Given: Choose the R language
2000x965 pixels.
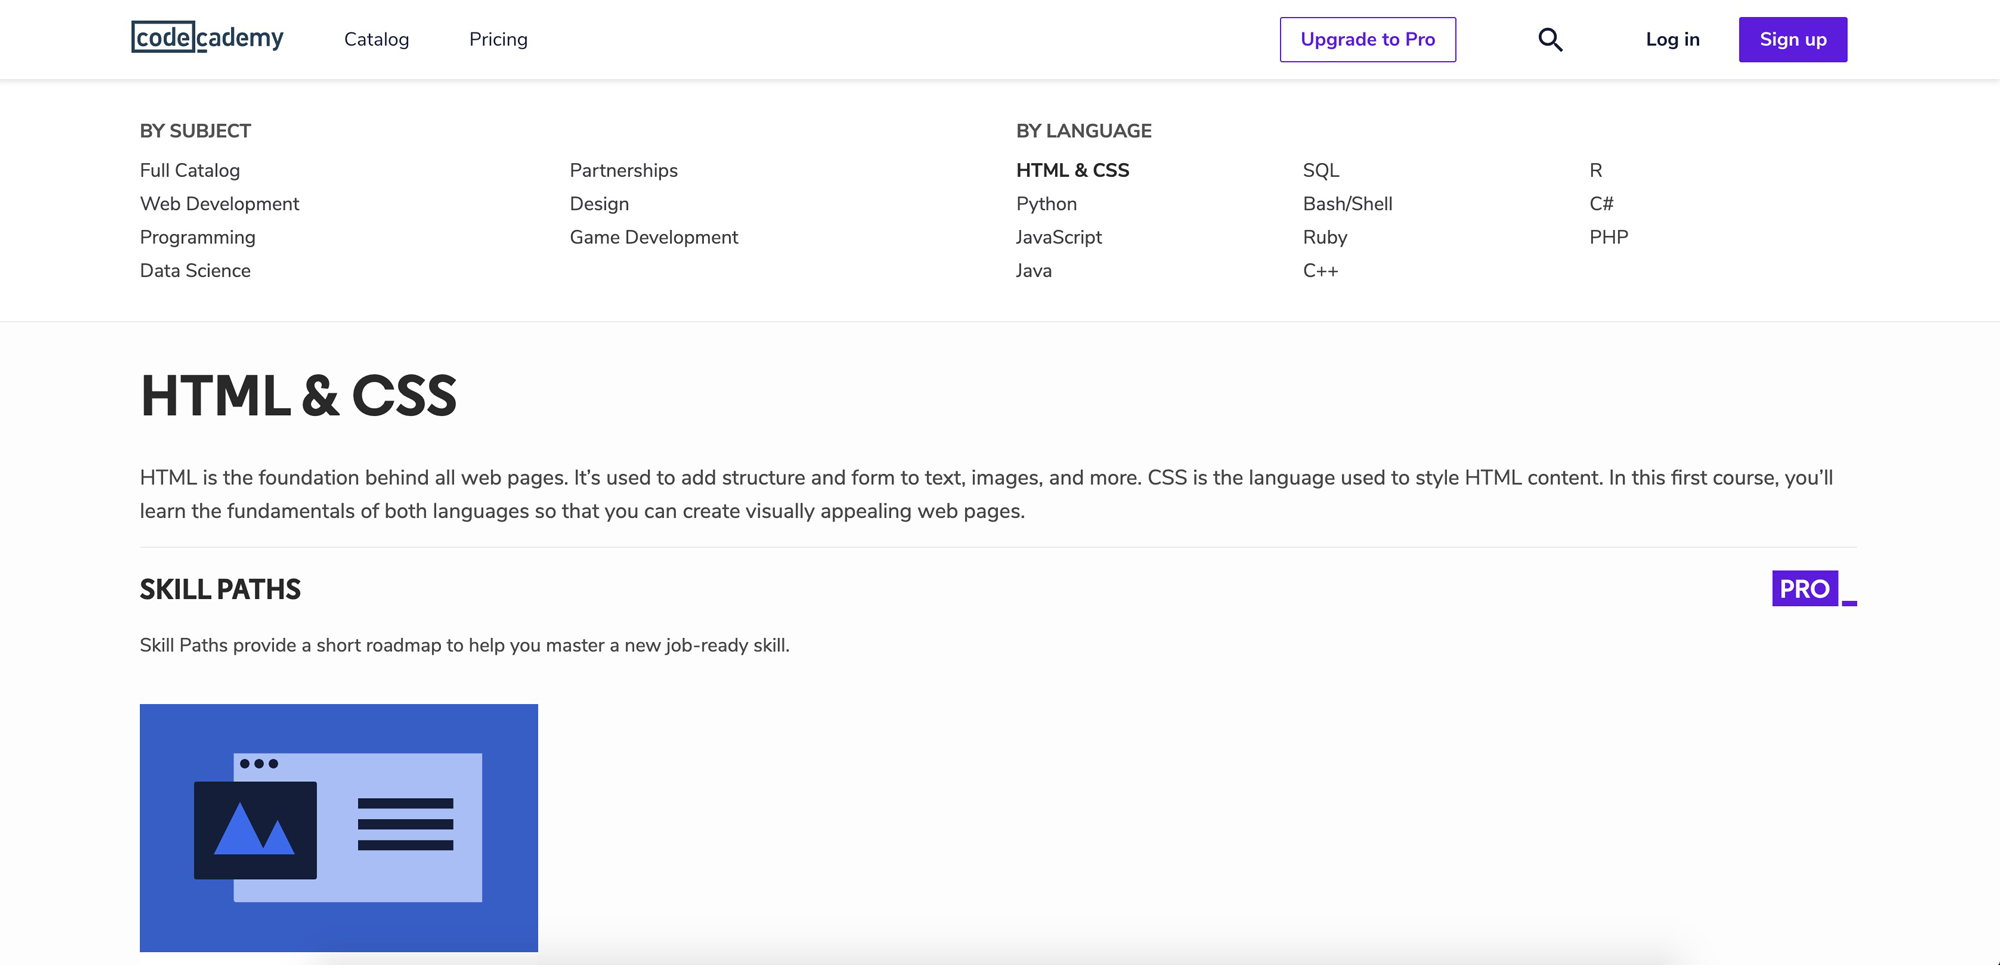Looking at the screenshot, I should click(x=1596, y=171).
